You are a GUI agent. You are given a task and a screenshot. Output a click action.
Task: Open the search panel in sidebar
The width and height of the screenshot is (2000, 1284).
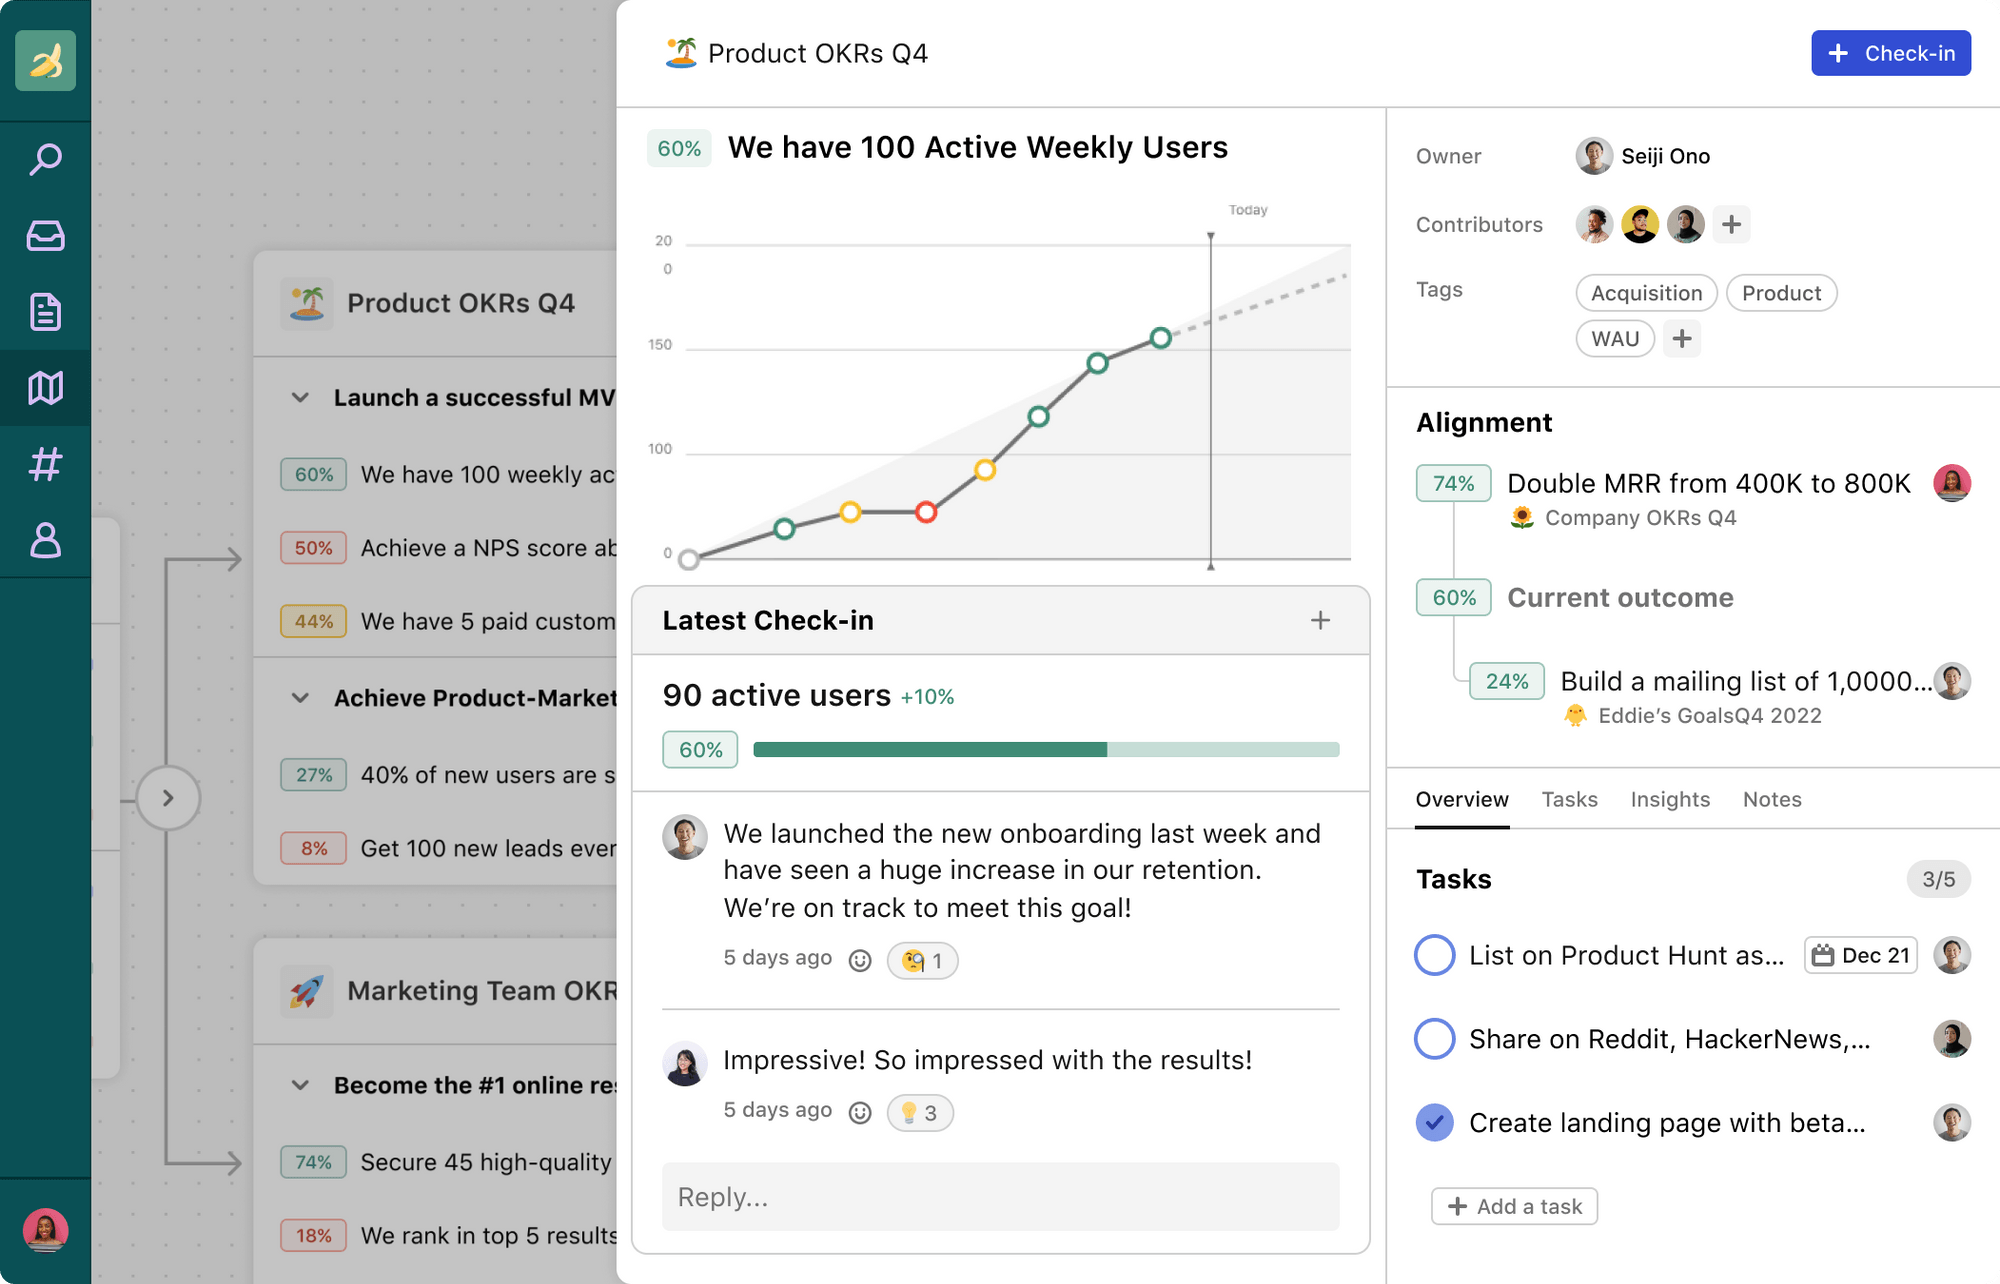tap(45, 158)
